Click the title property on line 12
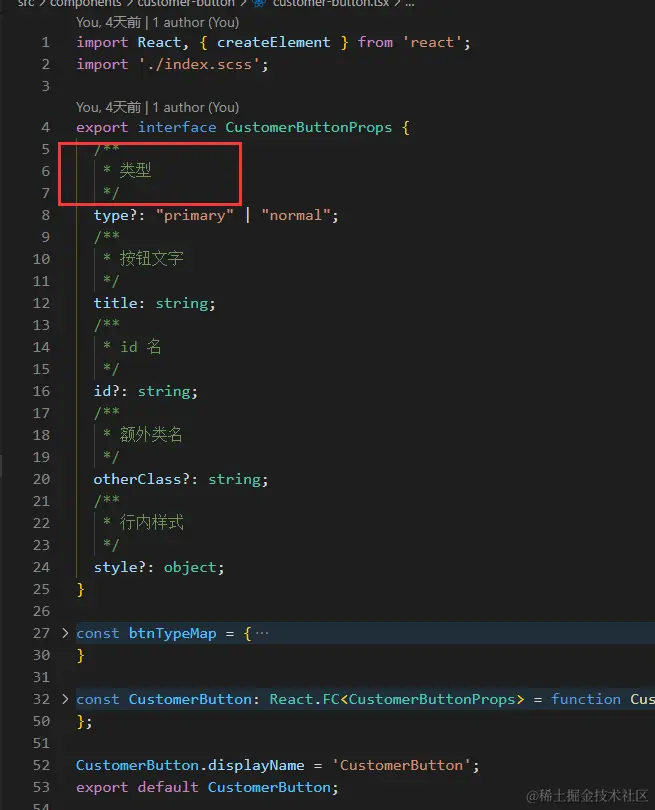The image size is (655, 810). [116, 303]
